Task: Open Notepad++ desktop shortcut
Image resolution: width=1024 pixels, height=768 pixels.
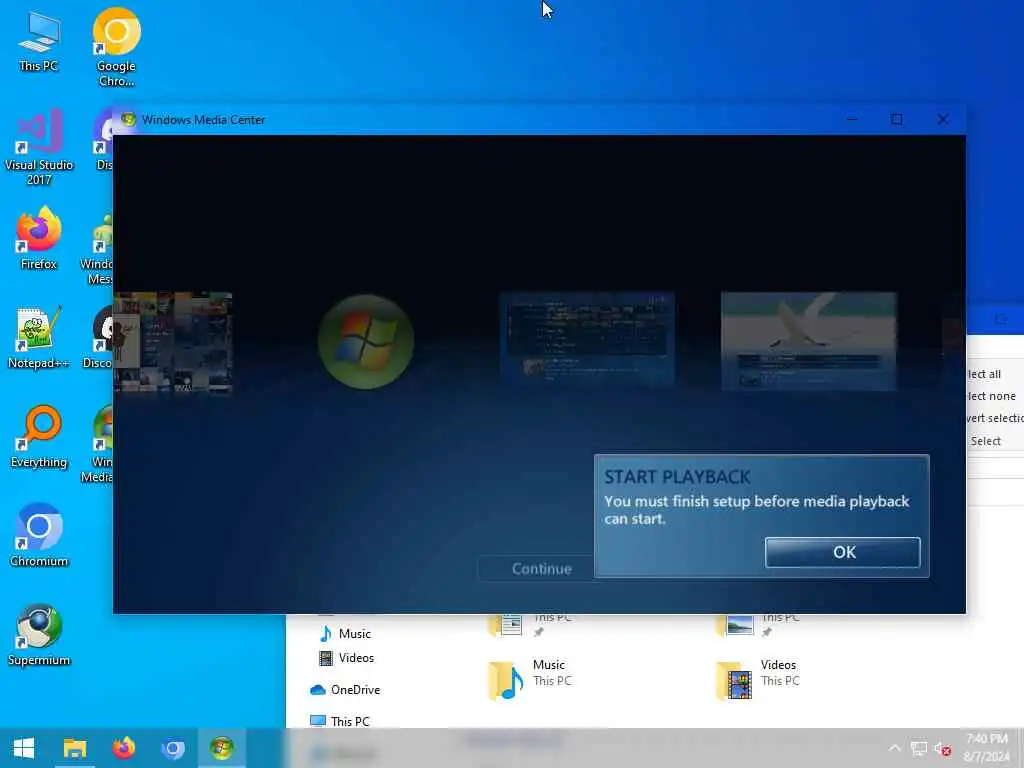Action: (x=39, y=338)
